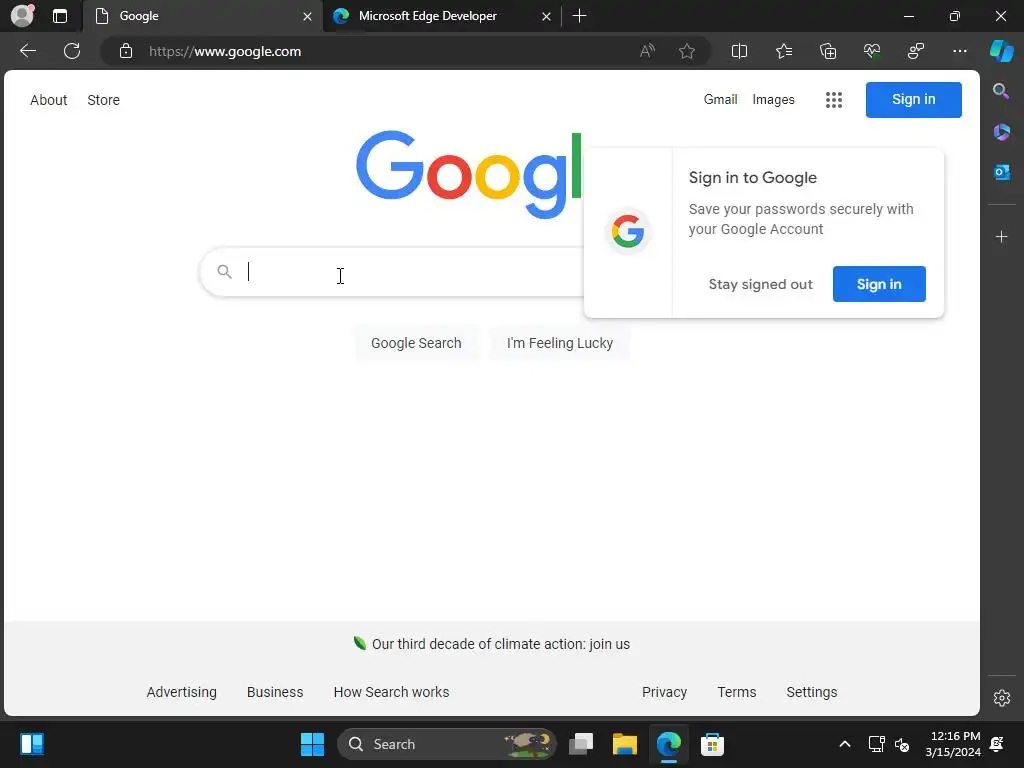Viewport: 1024px width, 768px height.
Task: Choose Stay signed out in popup
Action: point(760,284)
